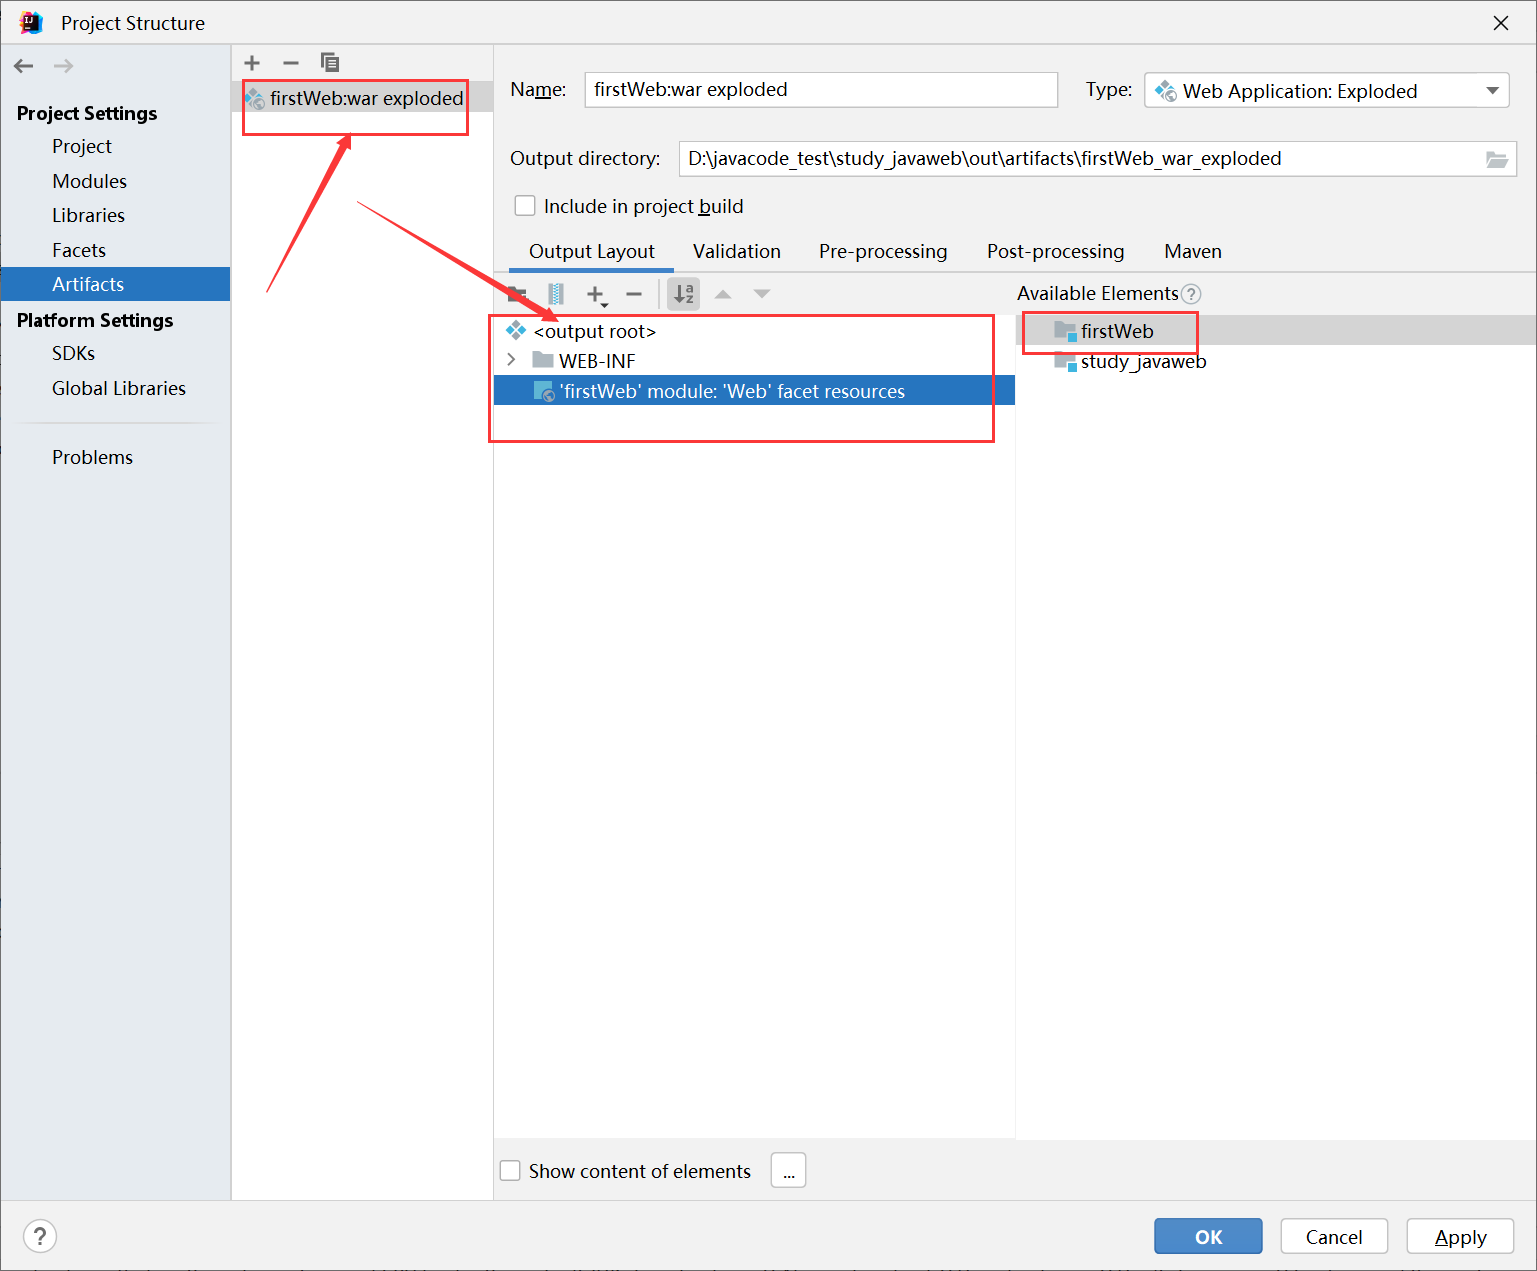The image size is (1537, 1271).
Task: Click the help question mark button
Action: pyautogui.click(x=40, y=1236)
